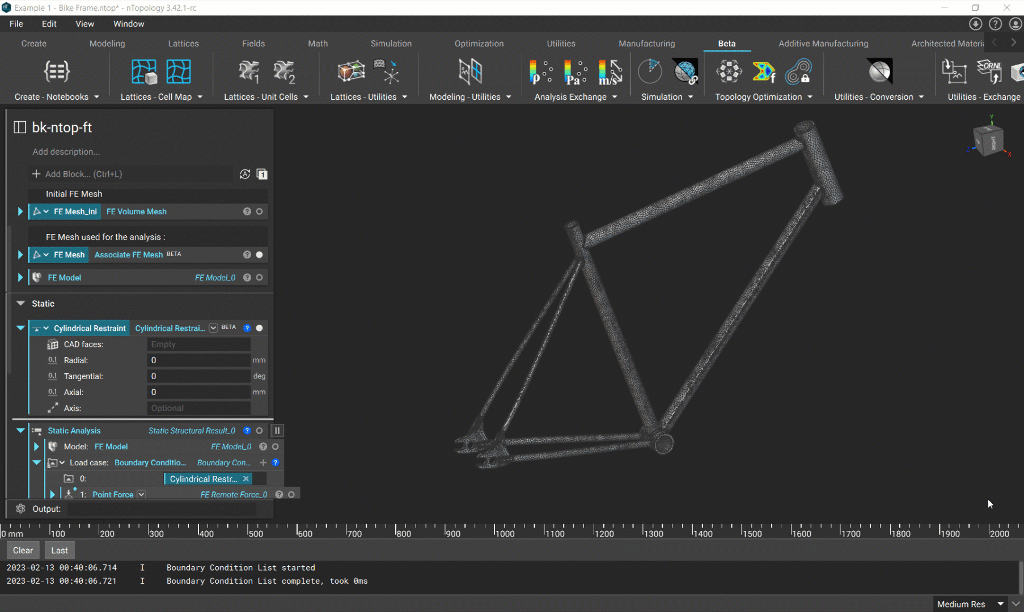This screenshot has width=1024, height=612.
Task: Open the Edit menu
Action: click(x=49, y=24)
